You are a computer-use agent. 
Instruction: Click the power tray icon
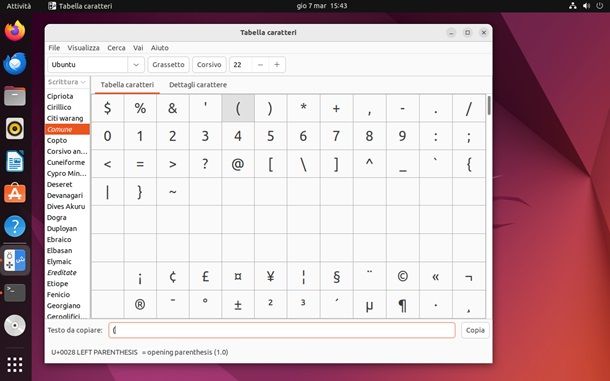[x=600, y=6]
